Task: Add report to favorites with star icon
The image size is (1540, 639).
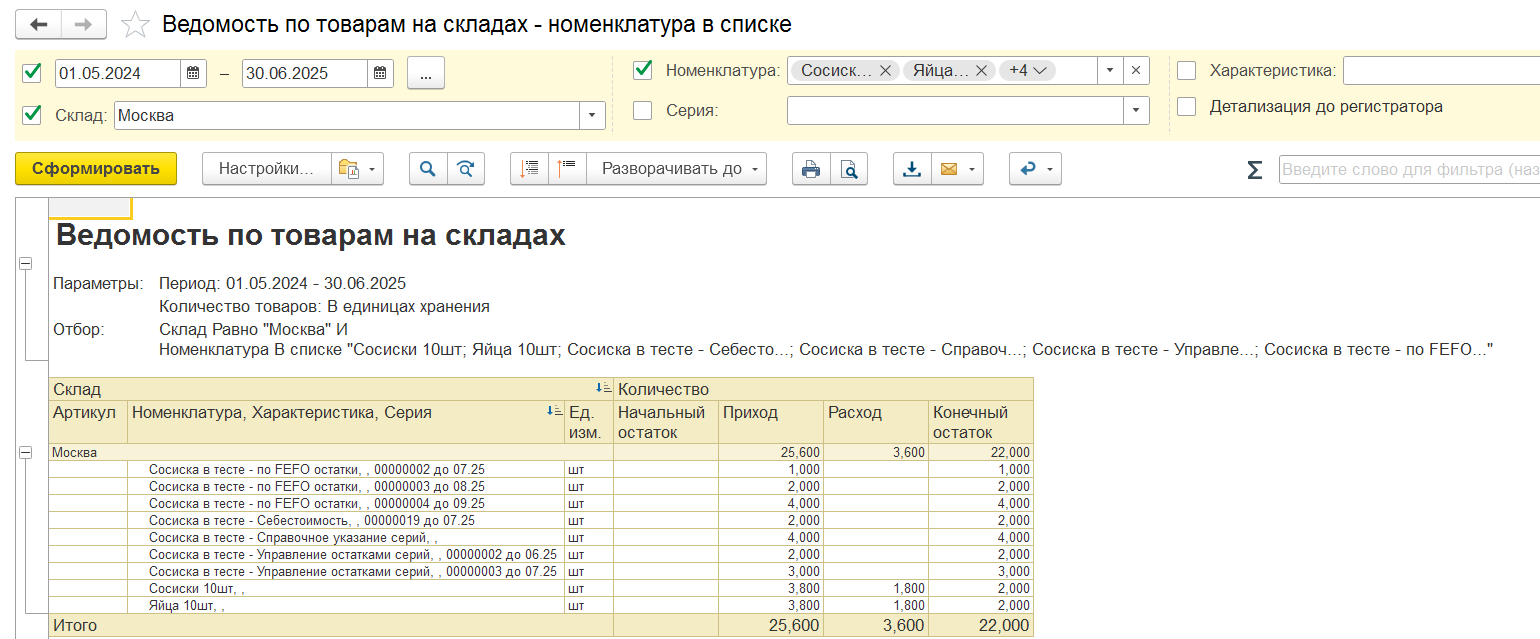Action: click(x=135, y=25)
